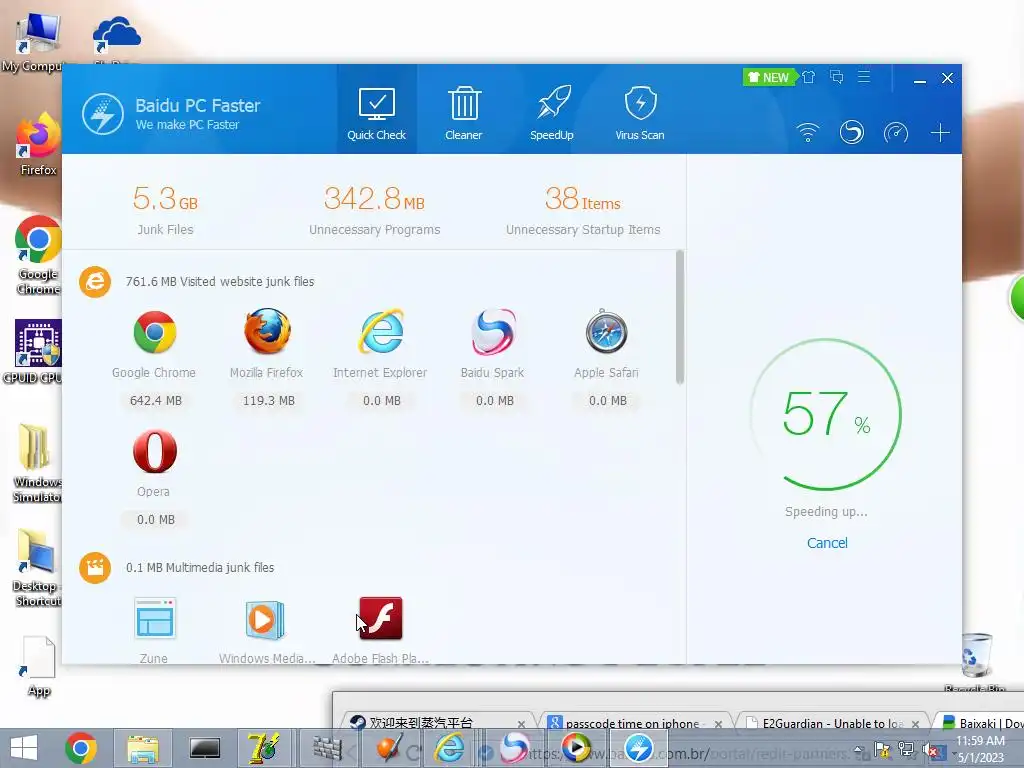This screenshot has height=768, width=1024.
Task: Click the Wi-Fi tool icon
Action: pos(808,133)
